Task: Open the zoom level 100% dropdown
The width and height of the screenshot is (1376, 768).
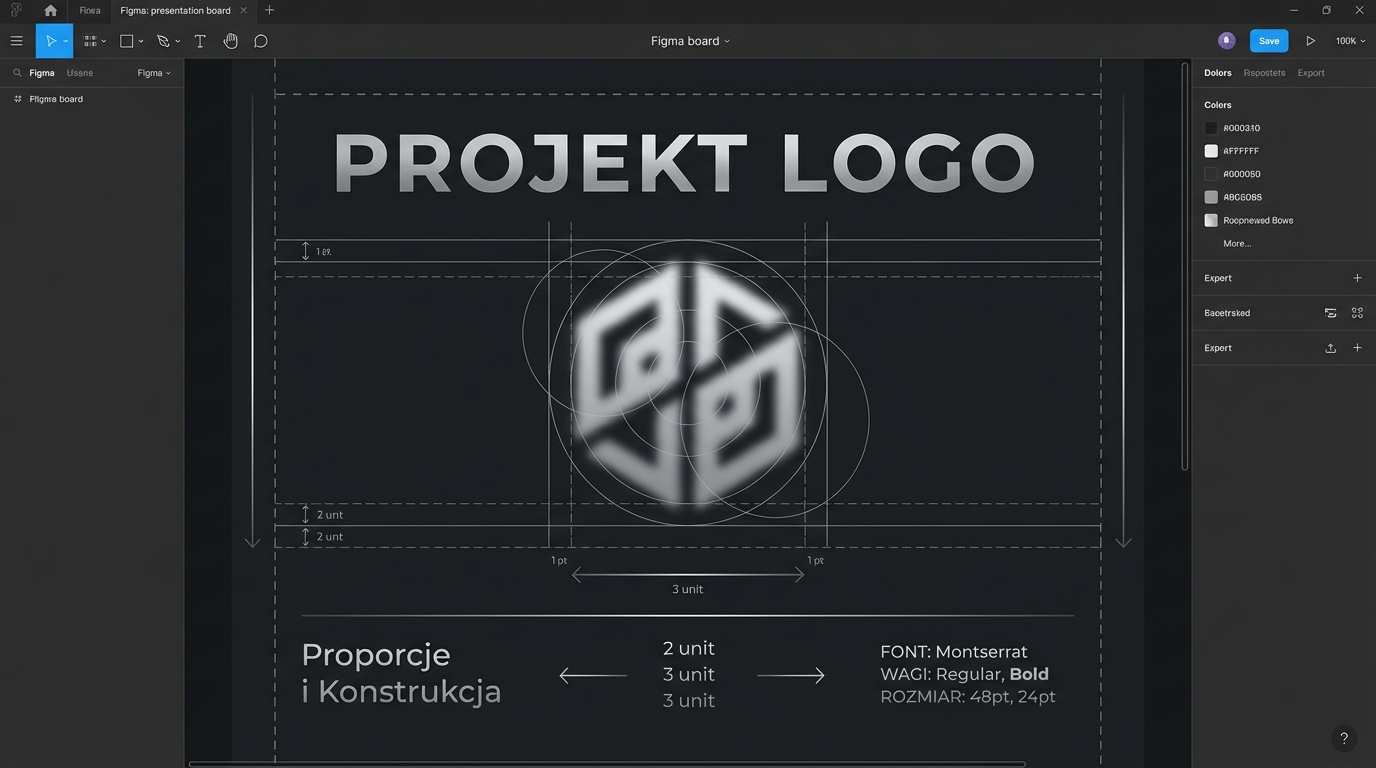Action: click(1349, 41)
